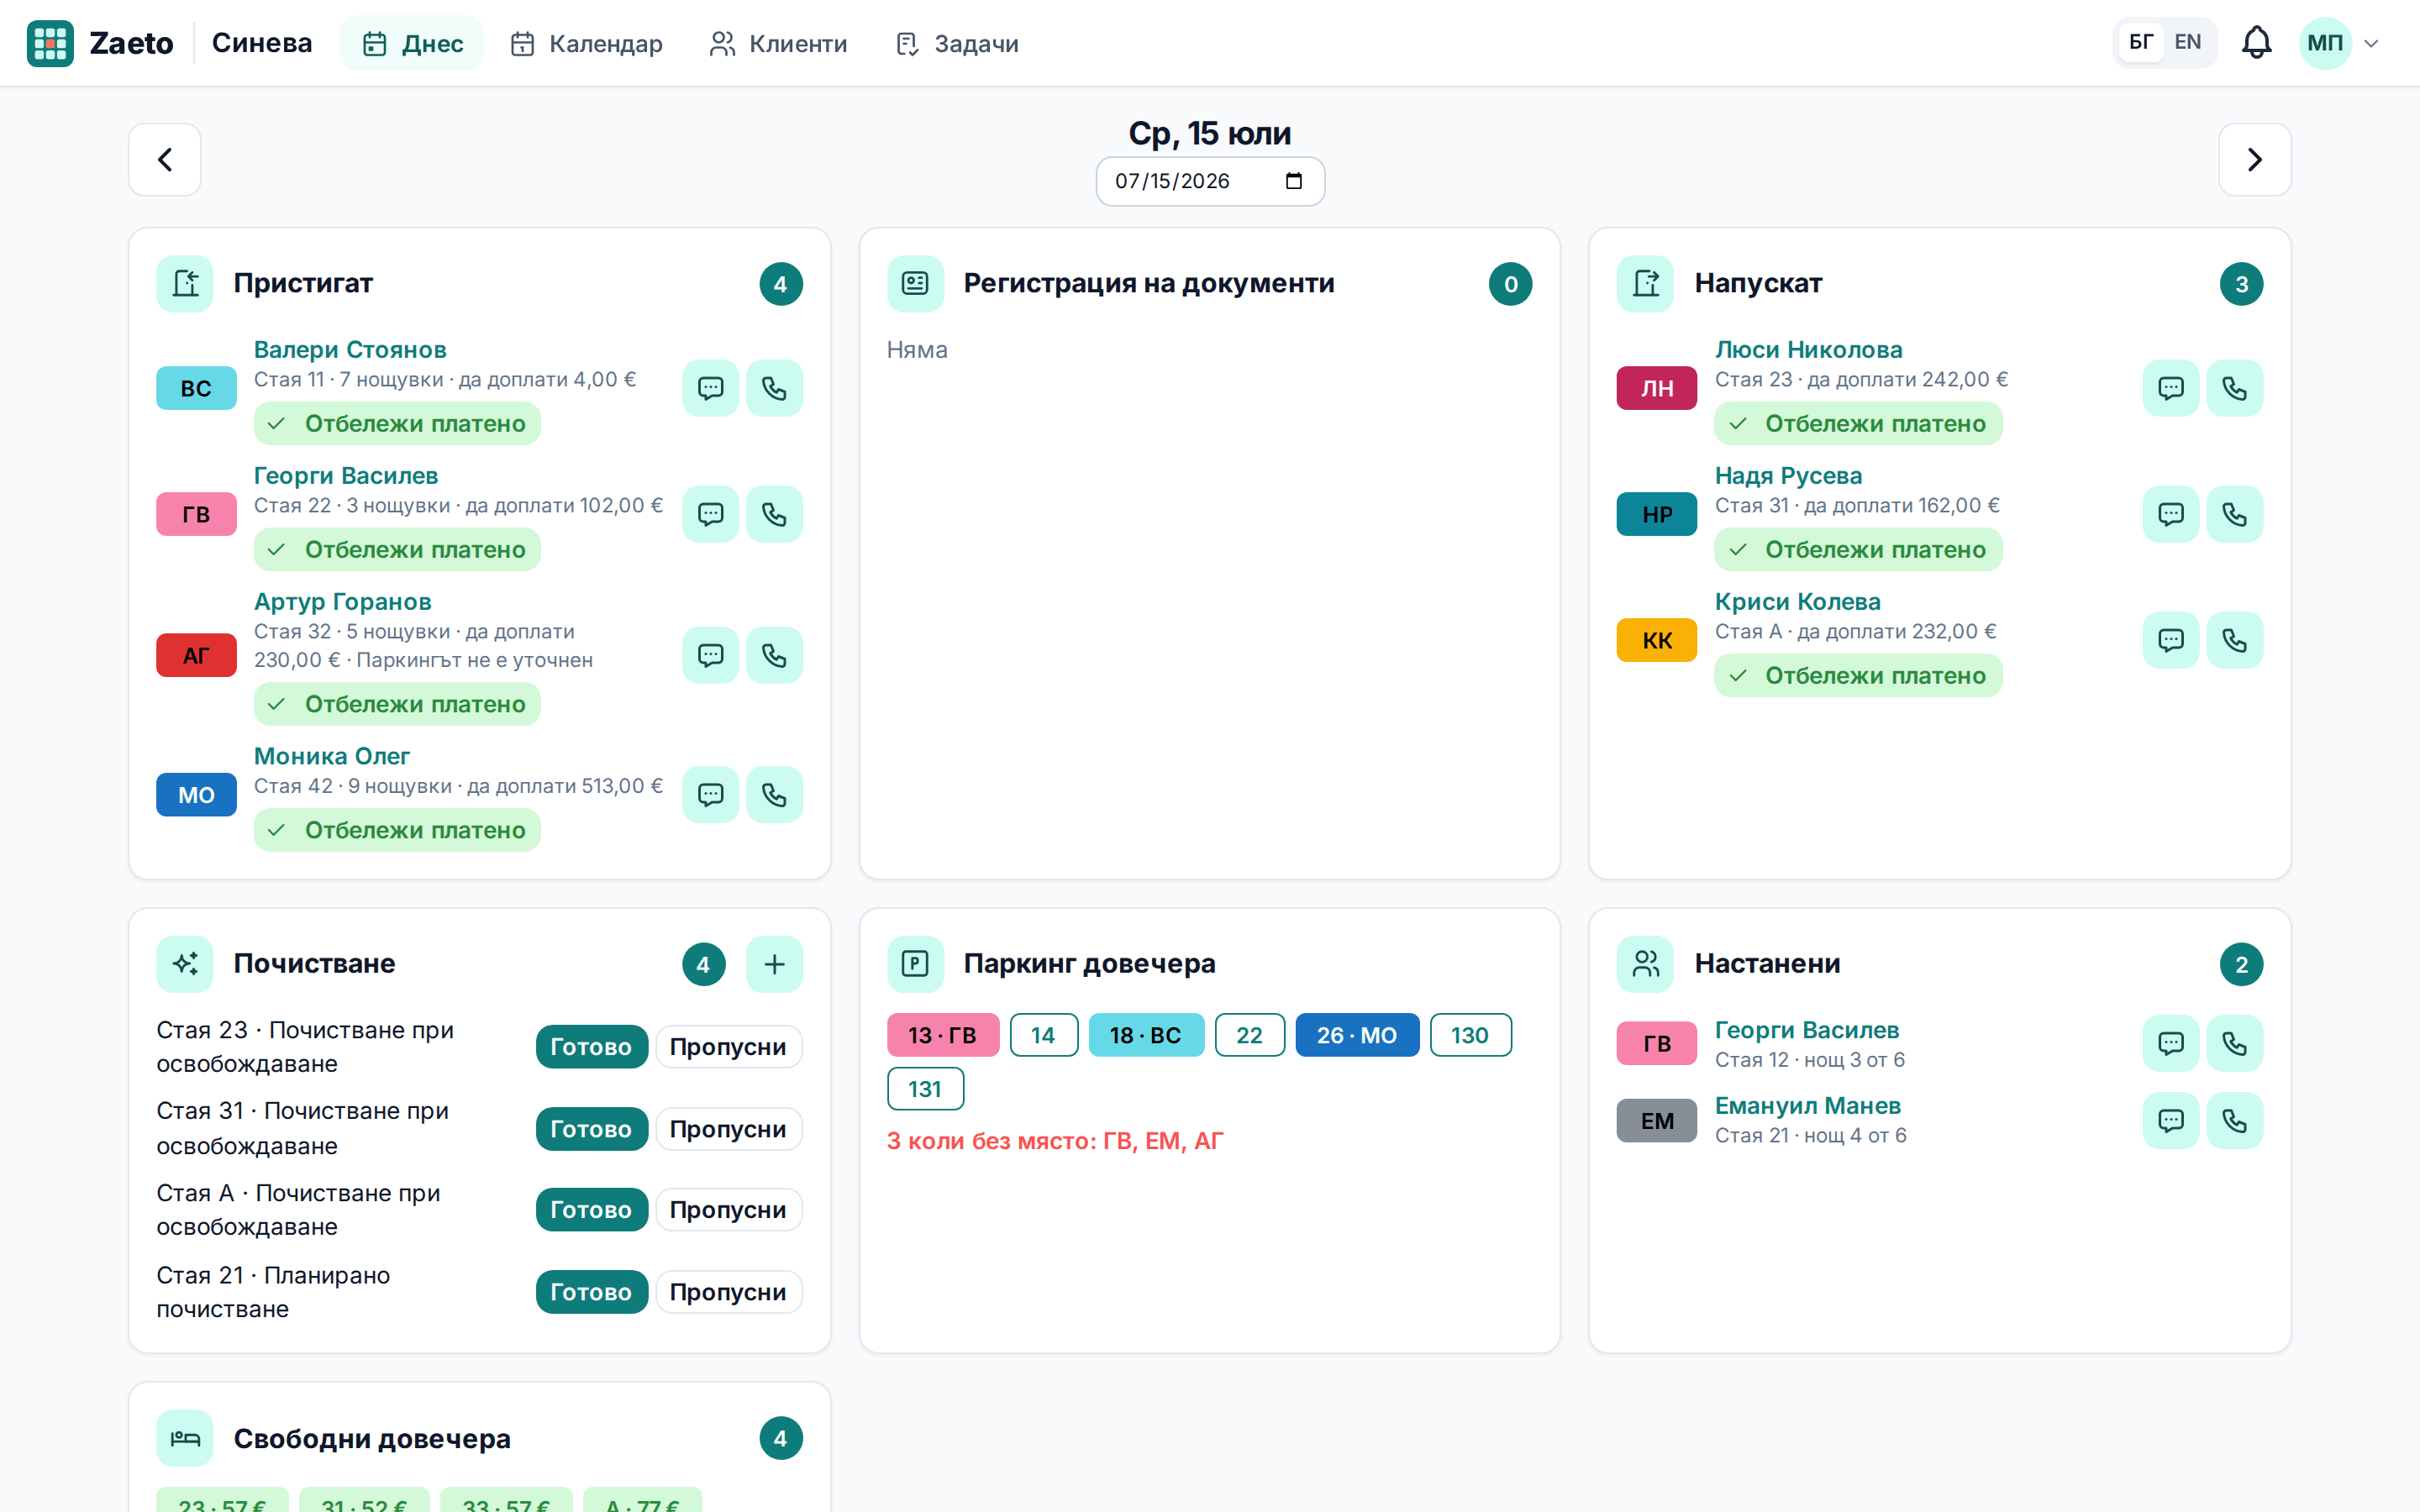
Task: Open message icon for Моника Олег
Action: (x=710, y=795)
